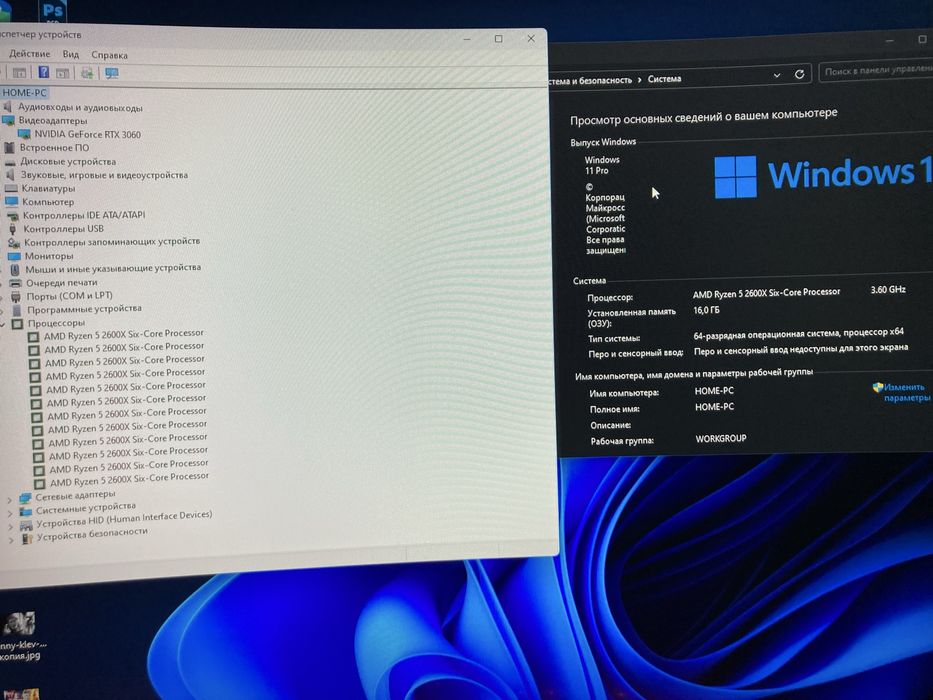Open the Действие menu in Device Manager
The image size is (933, 700).
29,54
